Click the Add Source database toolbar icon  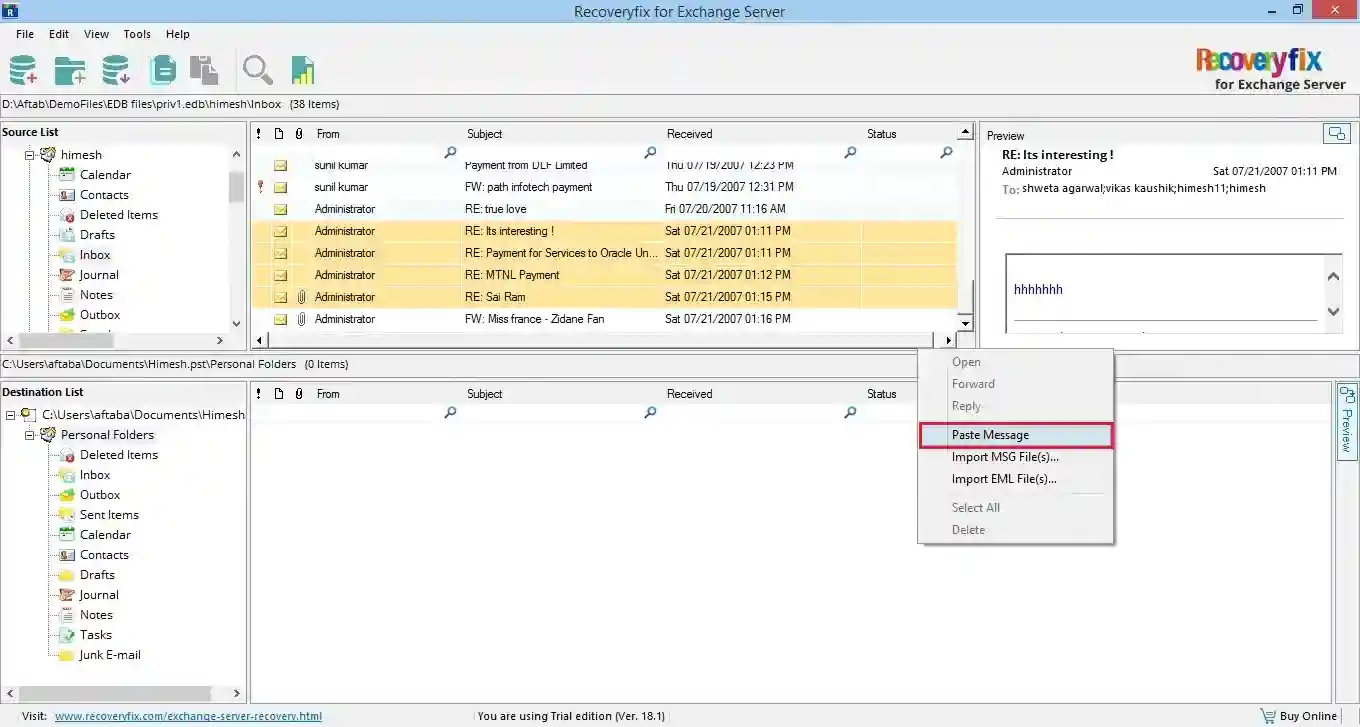point(23,71)
